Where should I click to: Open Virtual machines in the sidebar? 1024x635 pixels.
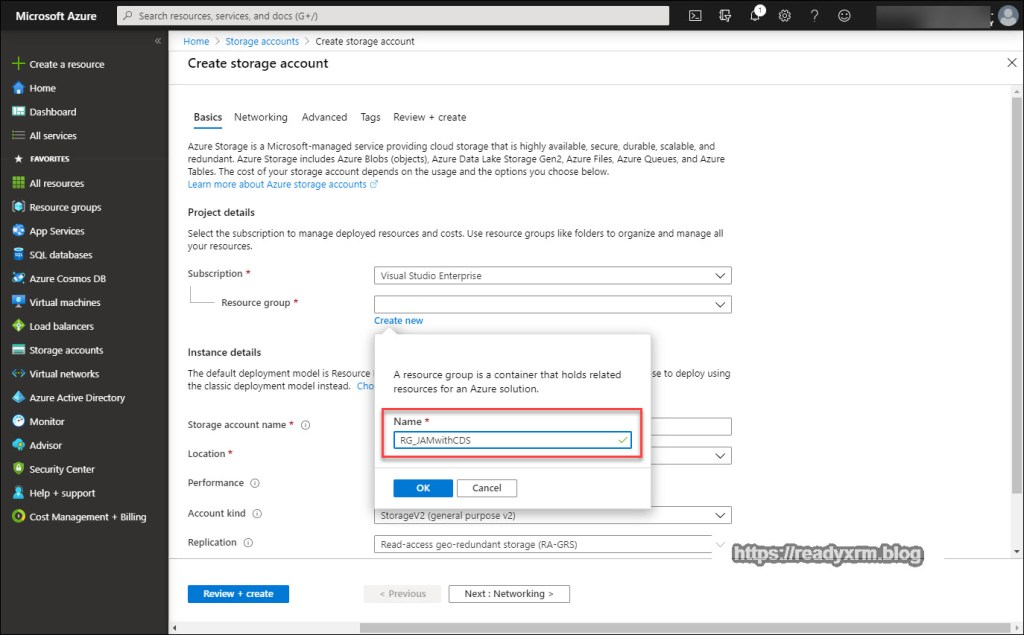point(65,302)
